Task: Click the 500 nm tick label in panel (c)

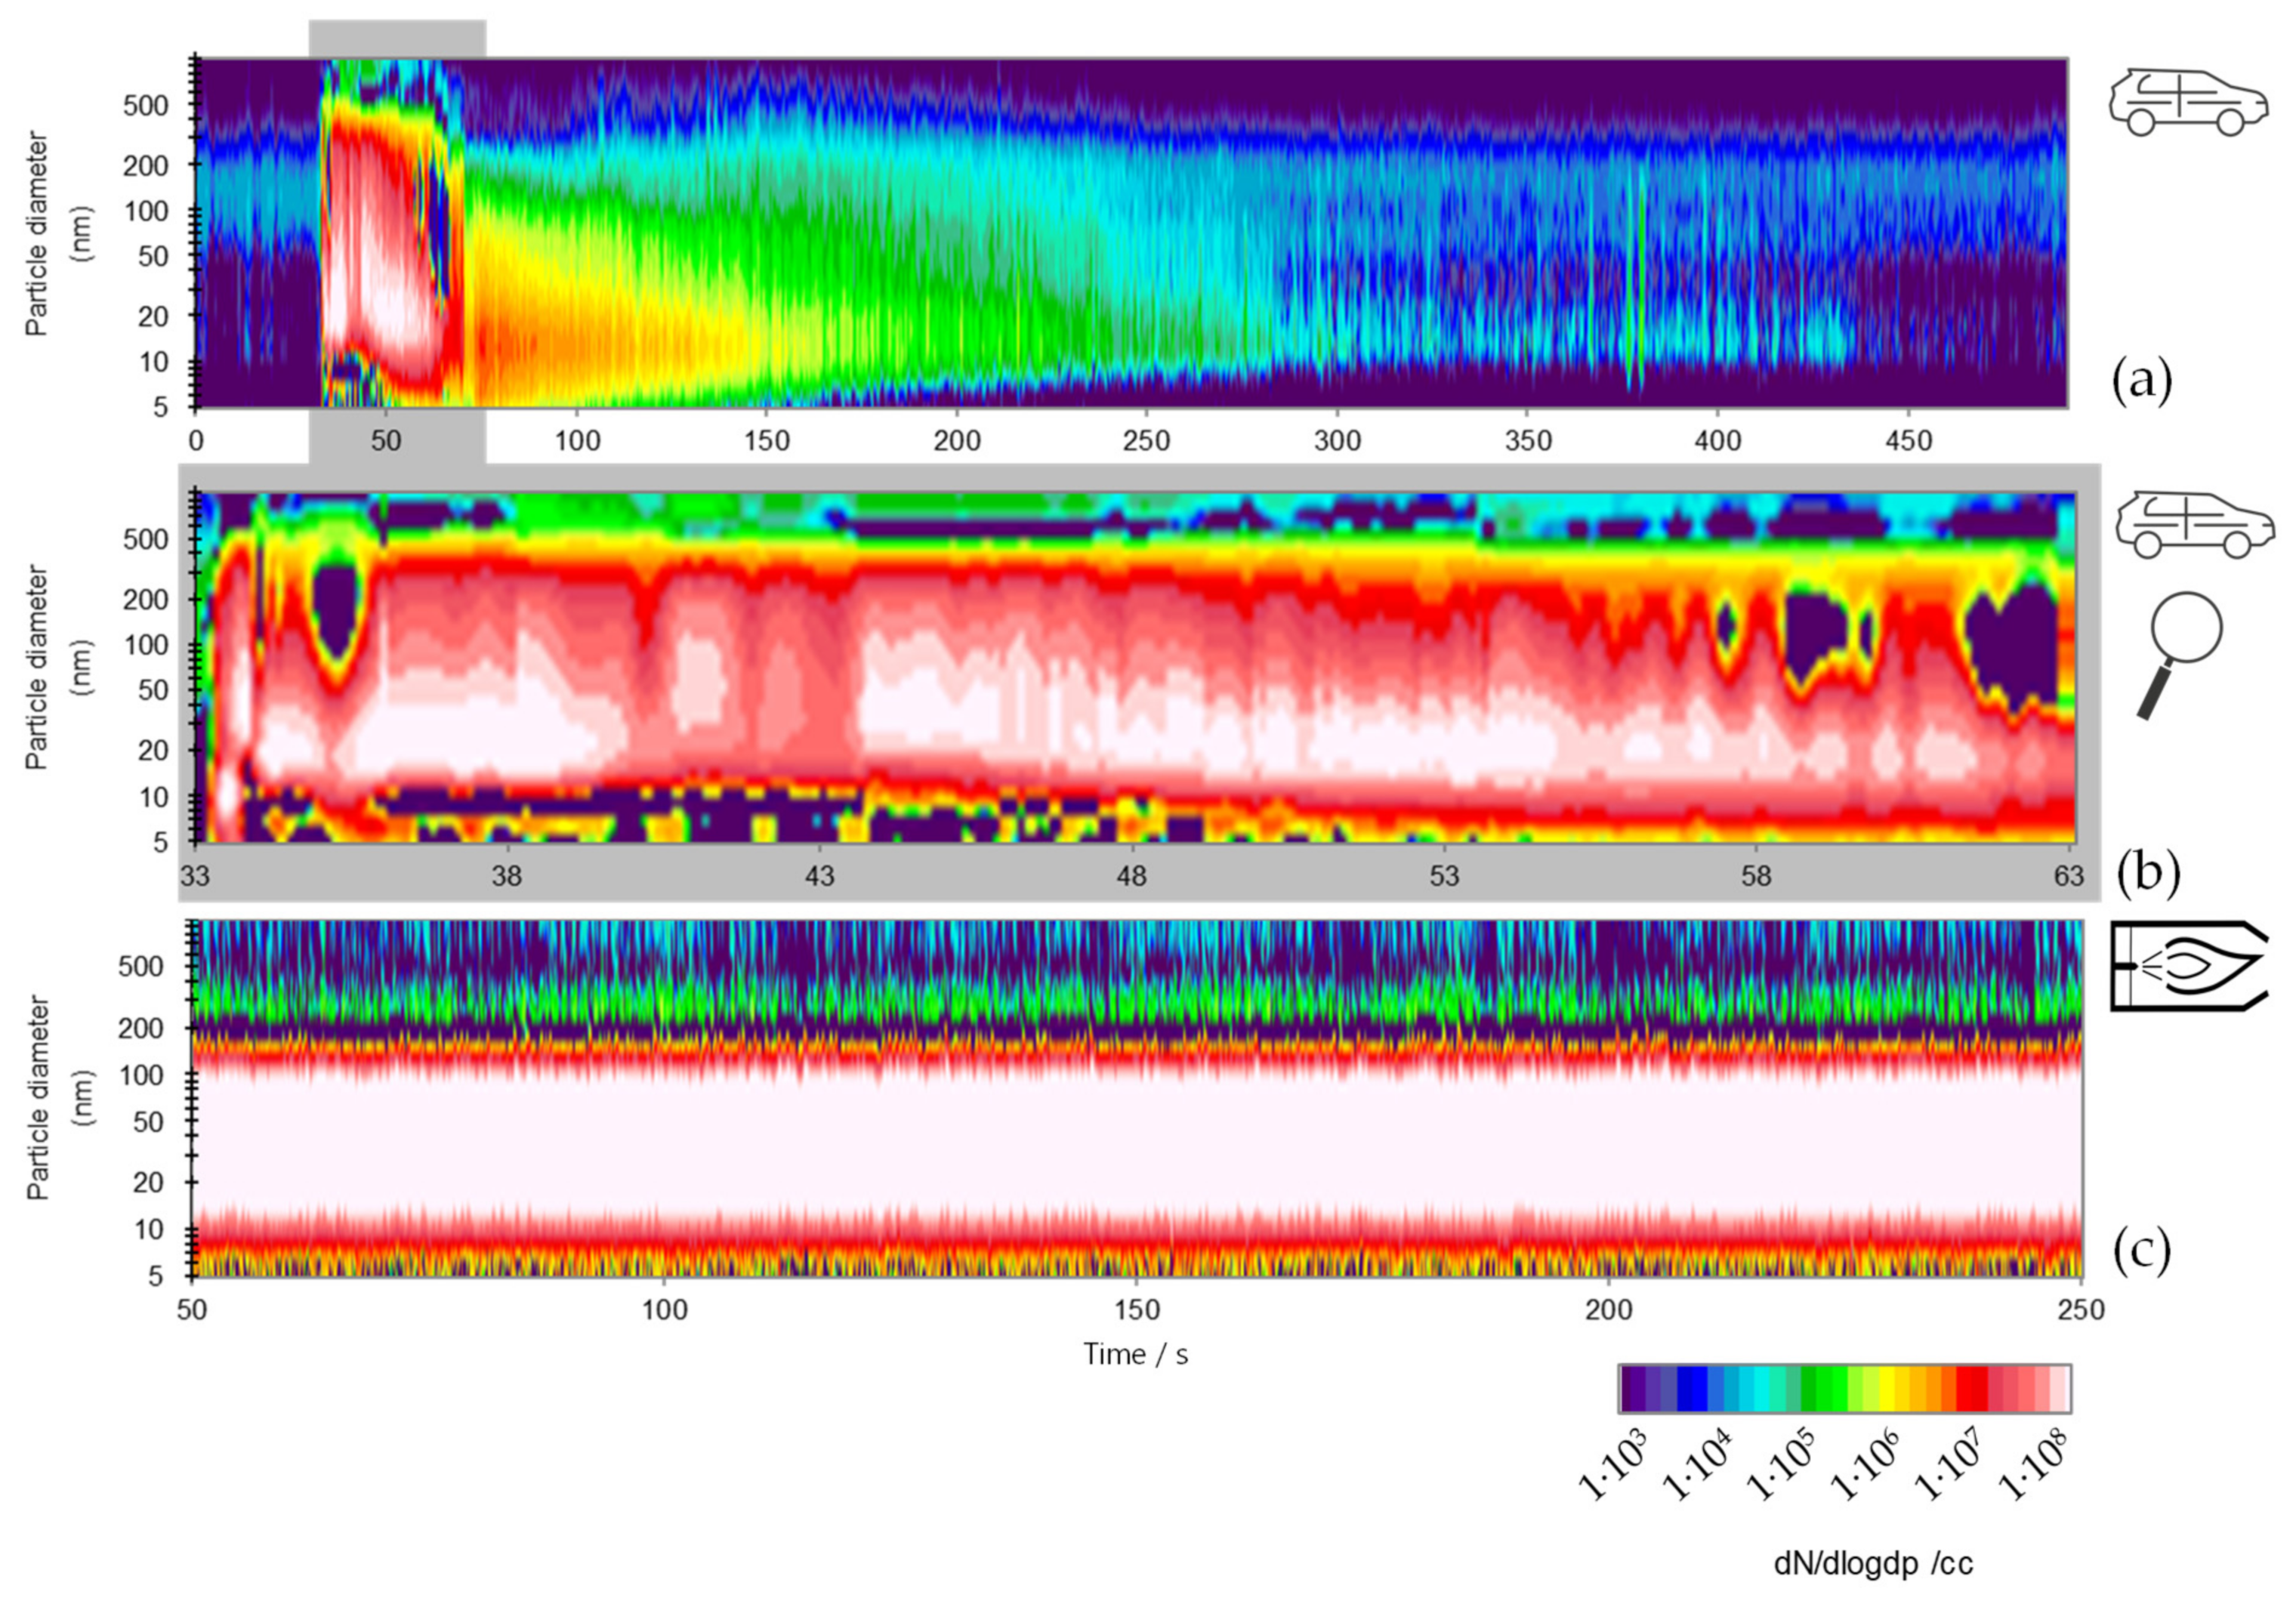Action: (140, 966)
